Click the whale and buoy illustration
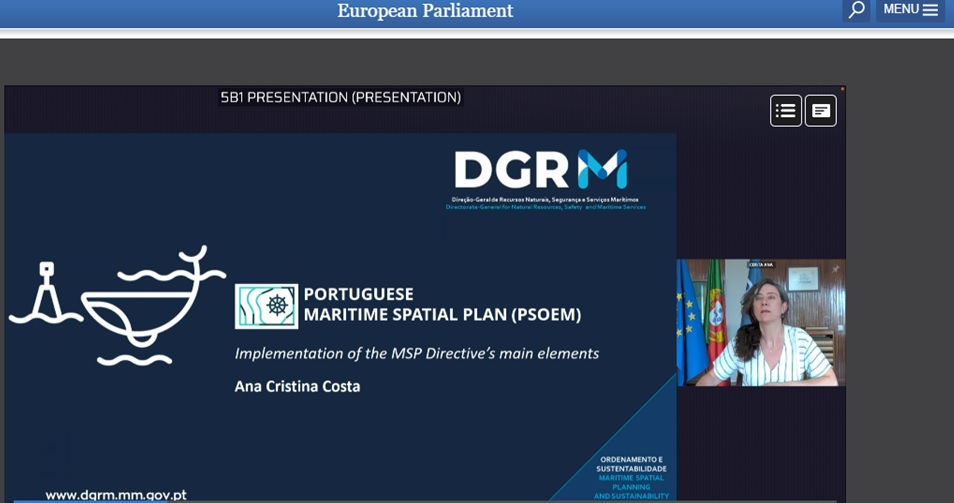 [x=117, y=305]
